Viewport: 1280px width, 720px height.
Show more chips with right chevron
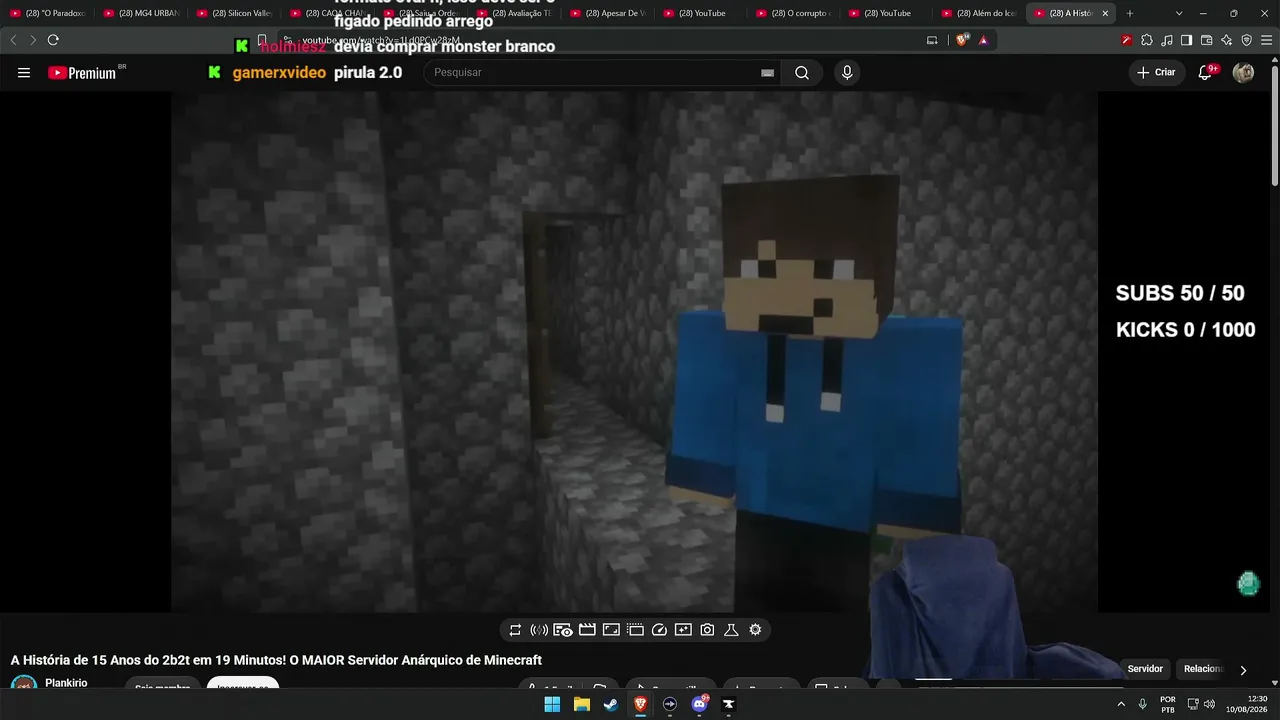pos(1243,670)
